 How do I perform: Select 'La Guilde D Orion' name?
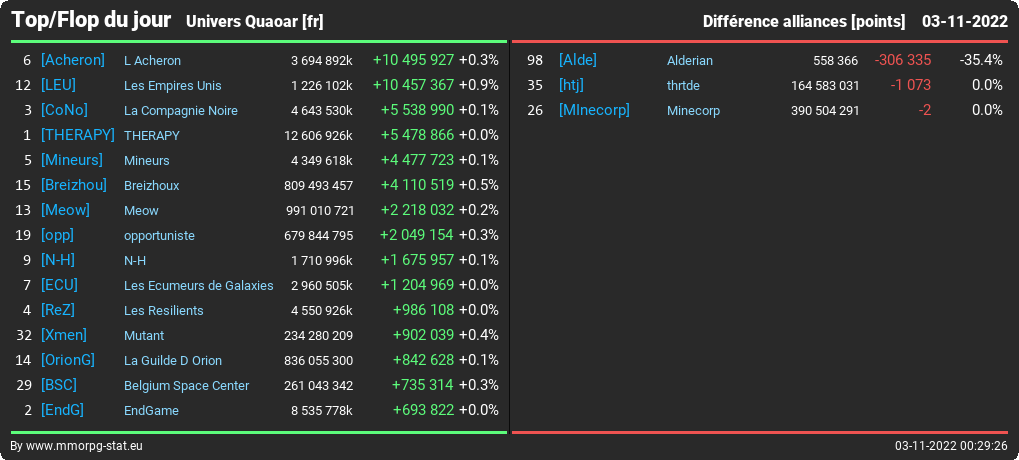(x=173, y=361)
